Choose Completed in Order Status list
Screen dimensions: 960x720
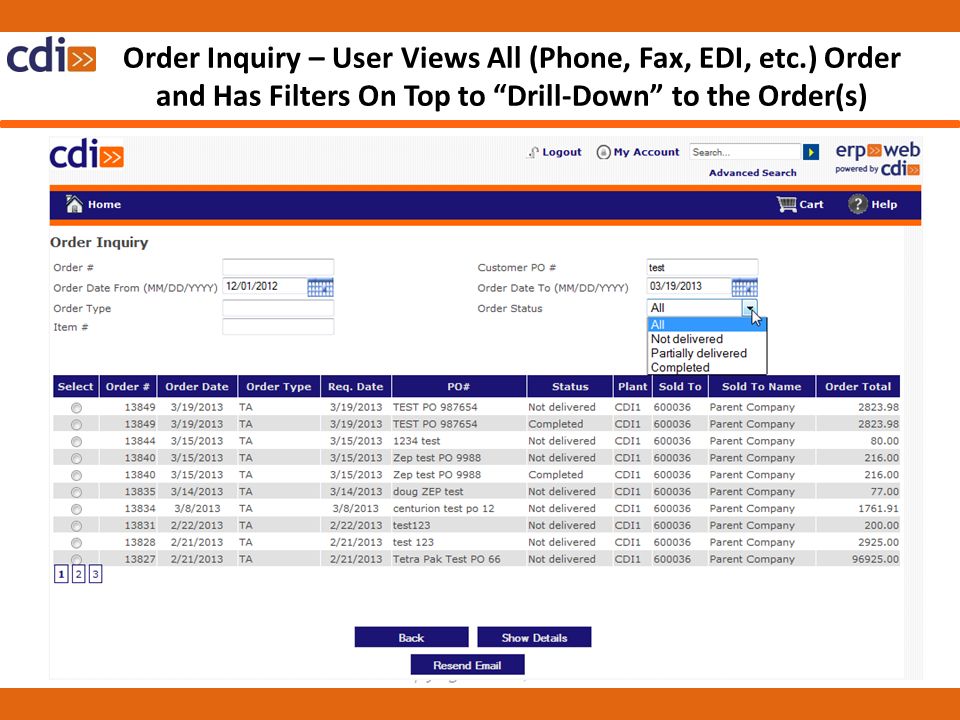(707, 367)
